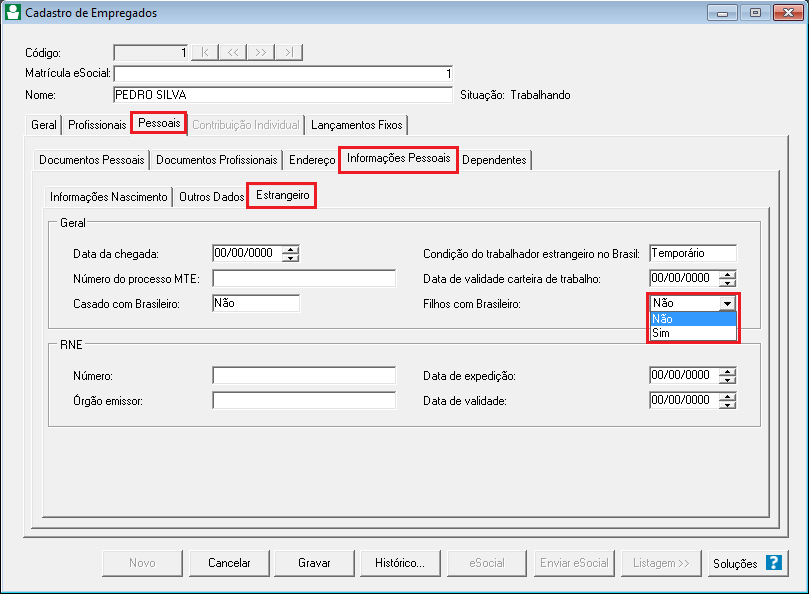The height and width of the screenshot is (594, 809).
Task: Select the Endereço tab
Action: 311,159
